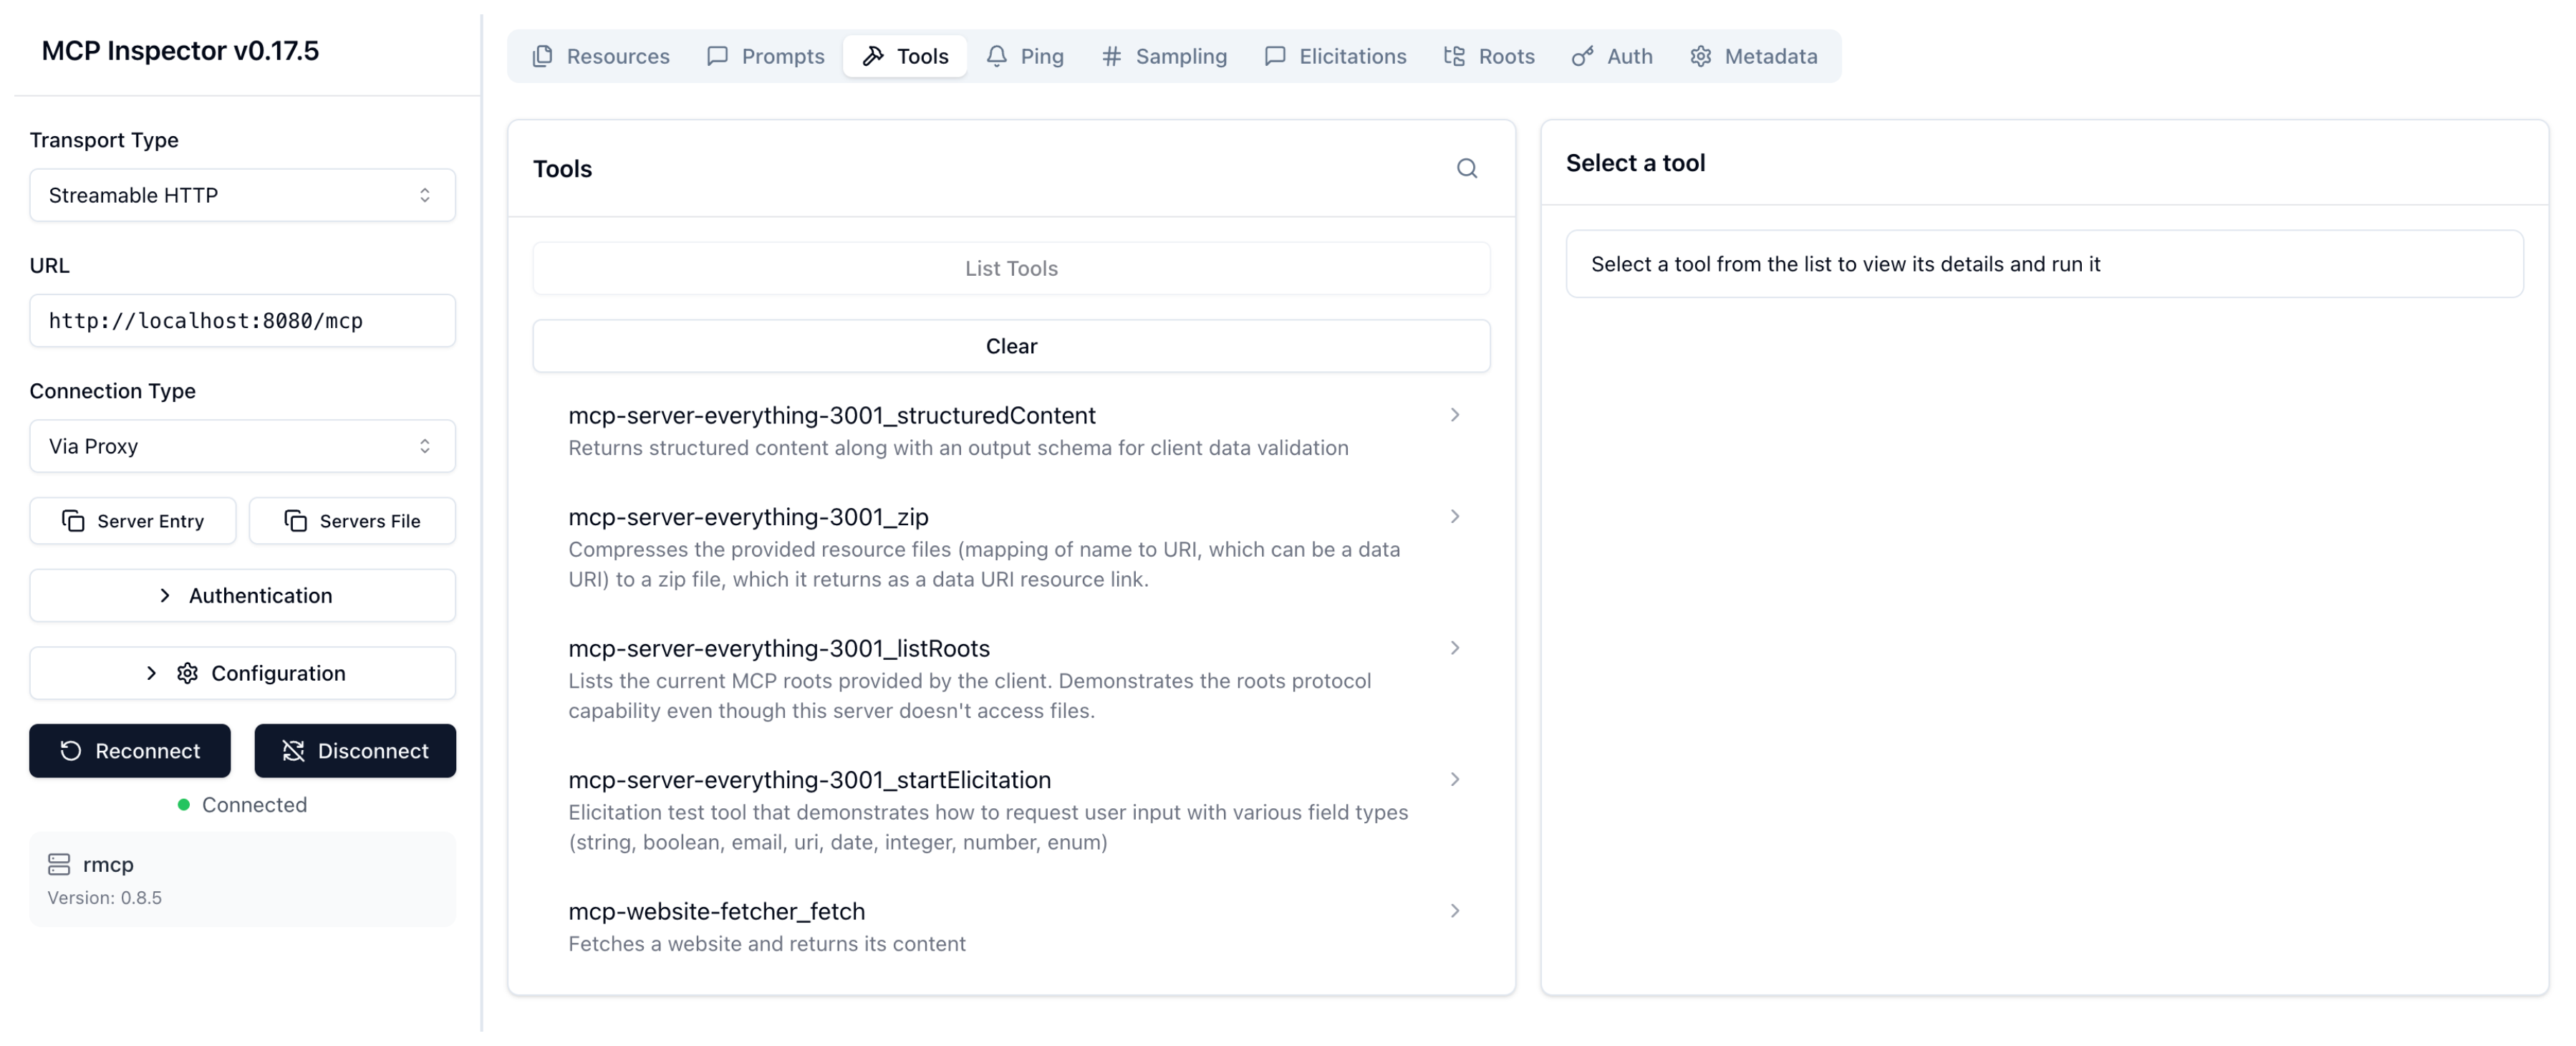Click the Configuration gear icon
This screenshot has height=1046, width=2576.
pos(187,673)
